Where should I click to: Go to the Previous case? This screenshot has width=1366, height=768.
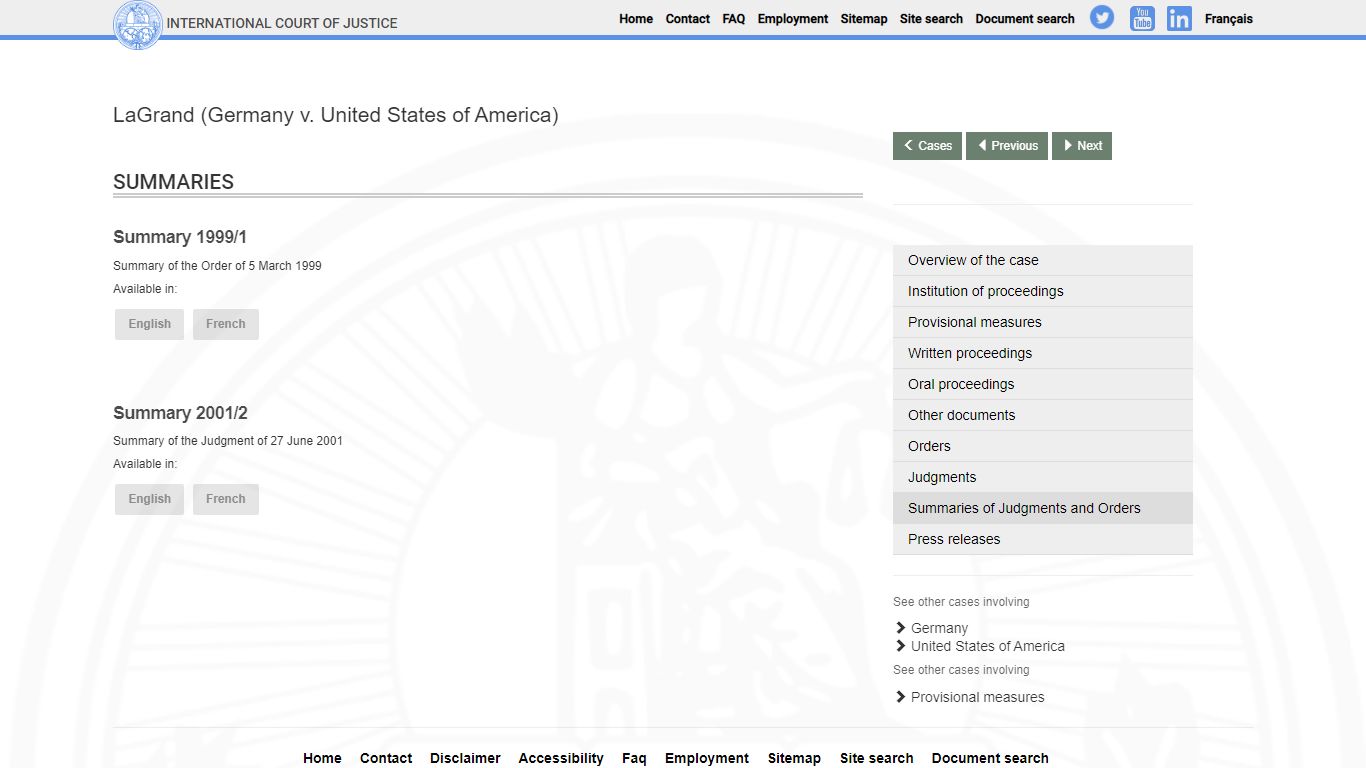[x=1007, y=146]
